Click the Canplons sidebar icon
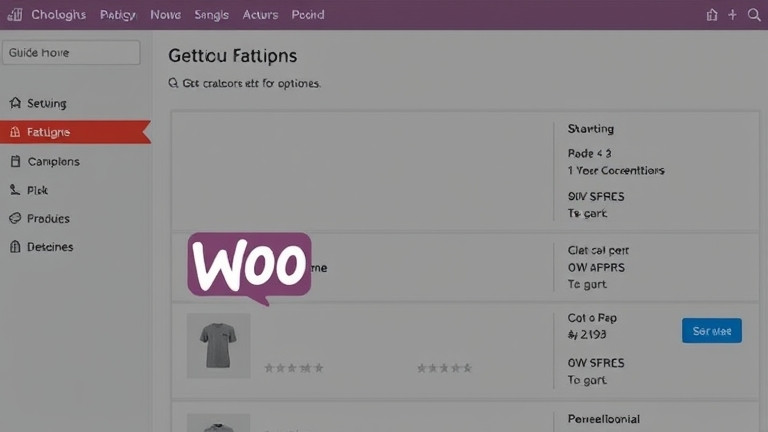This screenshot has height=432, width=768. (15, 161)
